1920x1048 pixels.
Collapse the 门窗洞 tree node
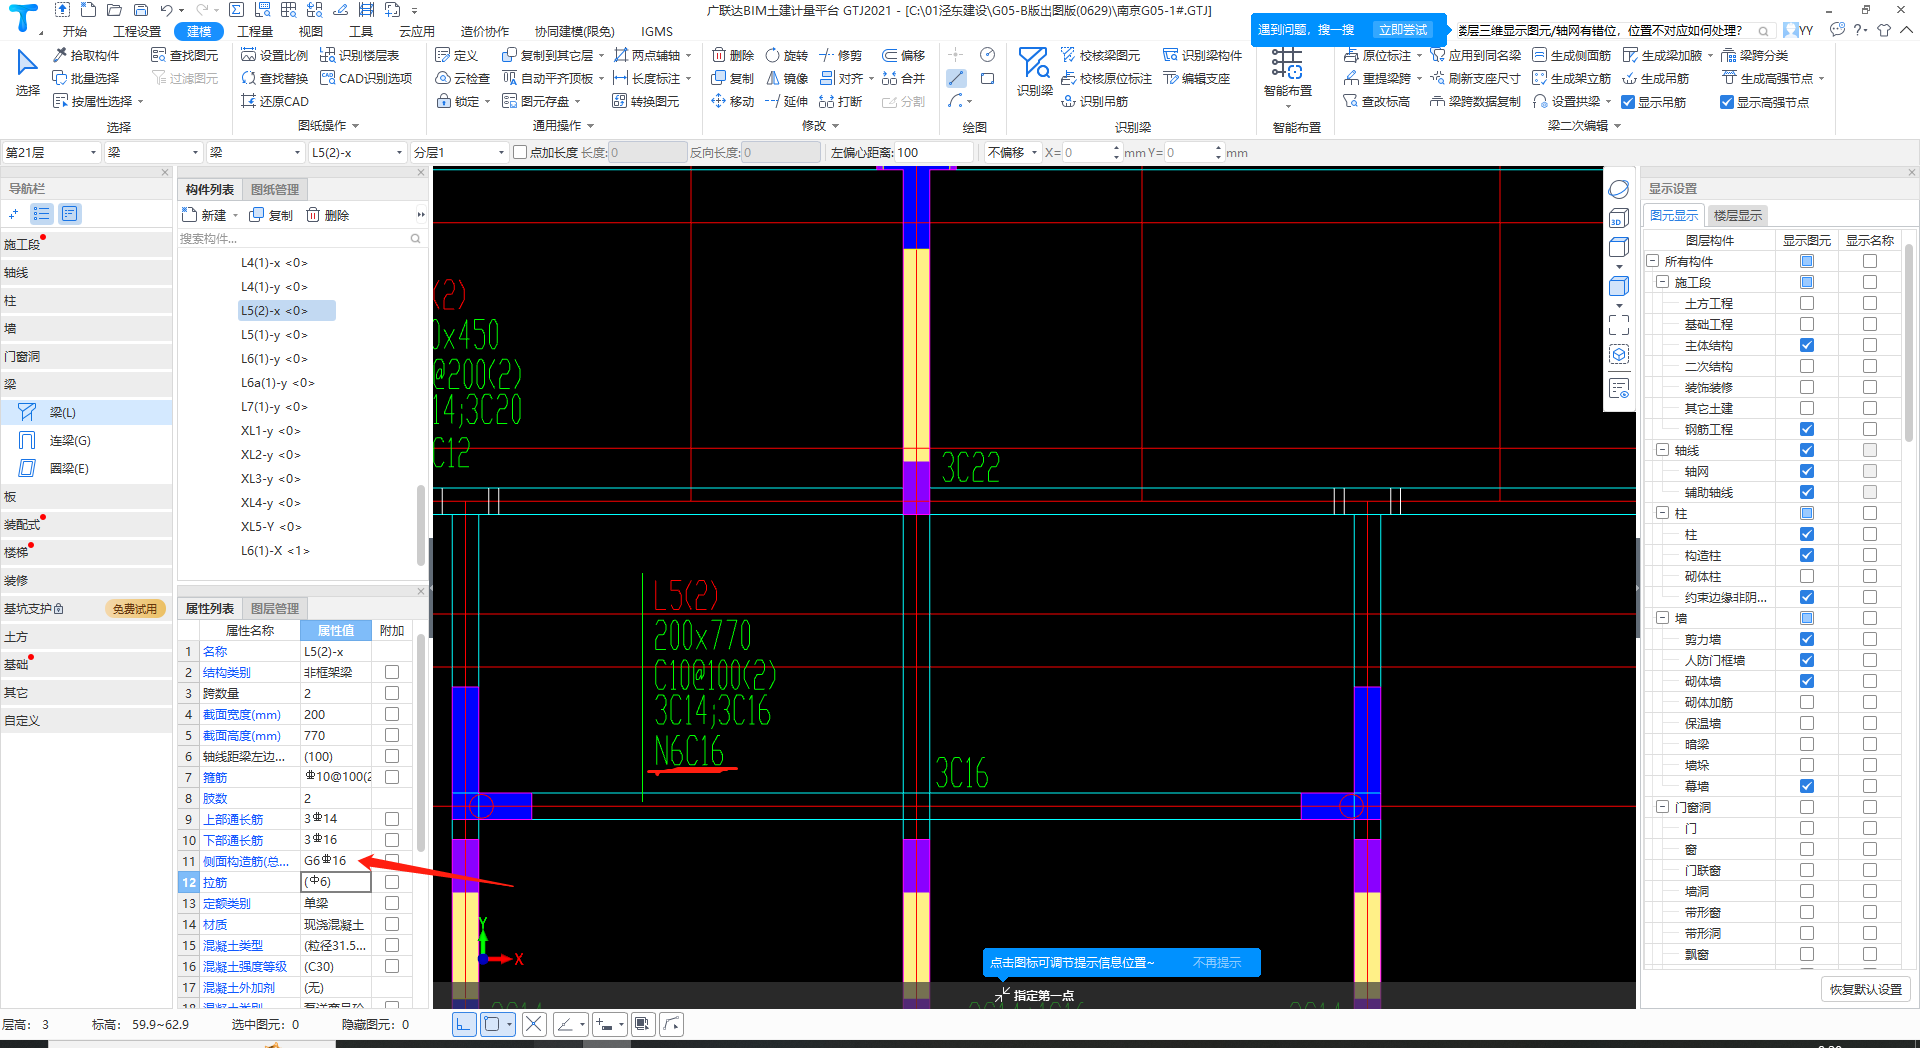pos(1662,807)
